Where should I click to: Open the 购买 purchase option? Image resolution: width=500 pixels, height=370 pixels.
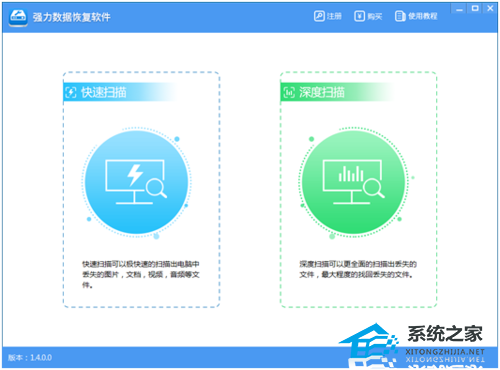coord(368,16)
